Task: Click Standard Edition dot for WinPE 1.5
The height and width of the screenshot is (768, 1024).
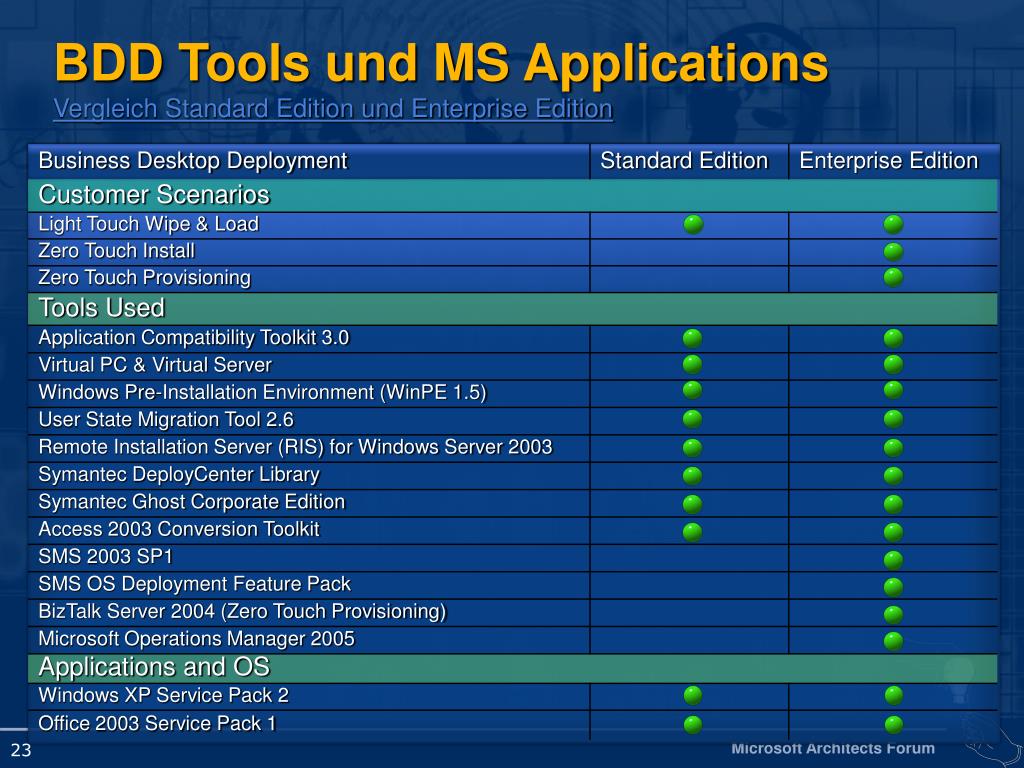Action: click(x=693, y=390)
